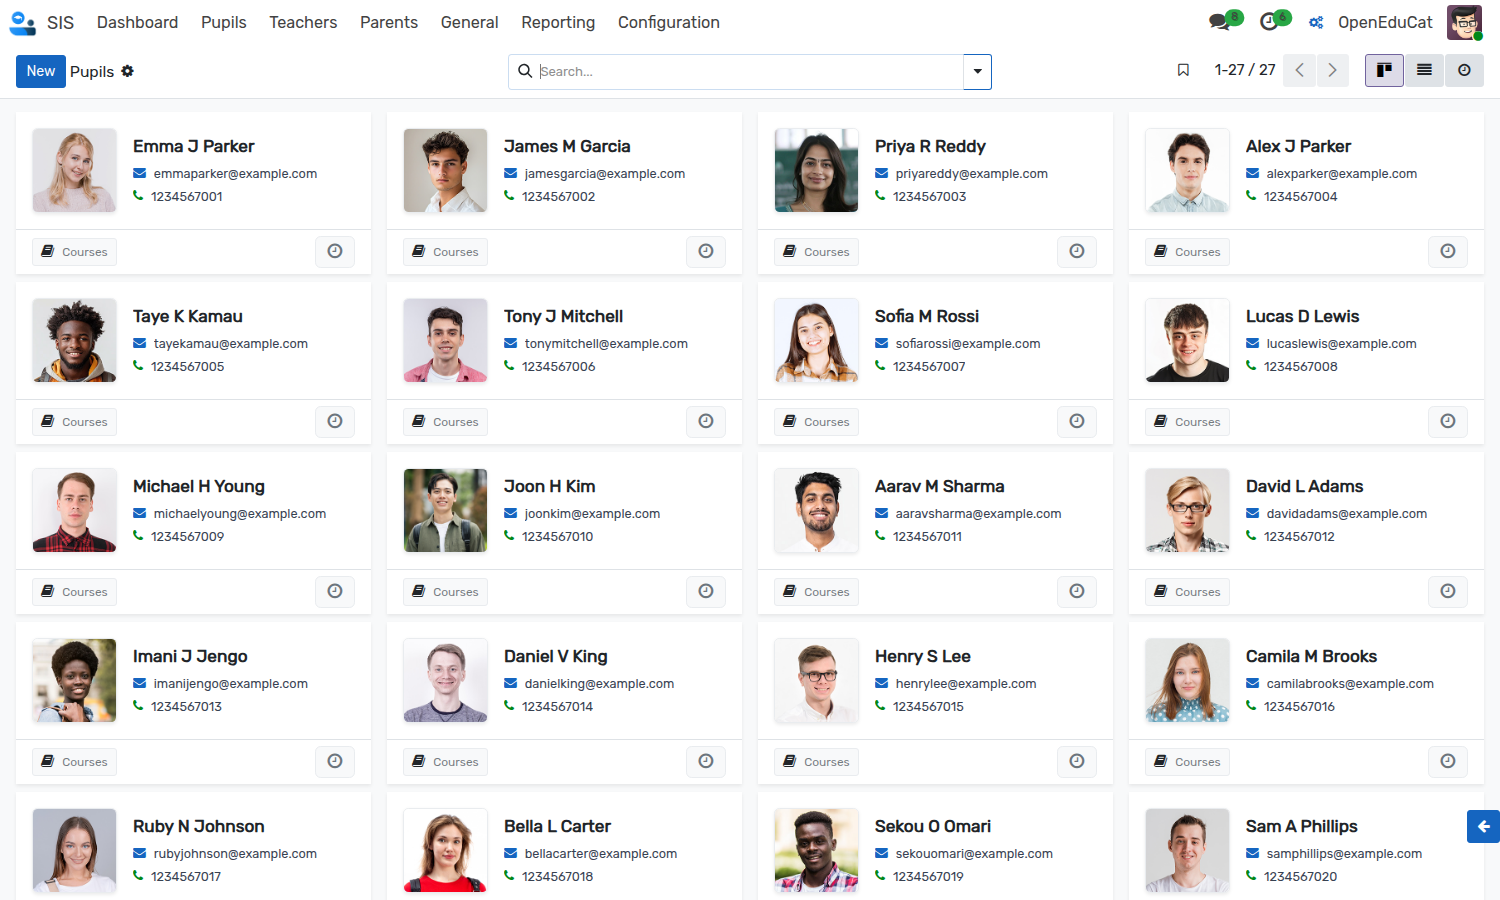Open activity clock on Lucas D Lewis card

(1448, 422)
